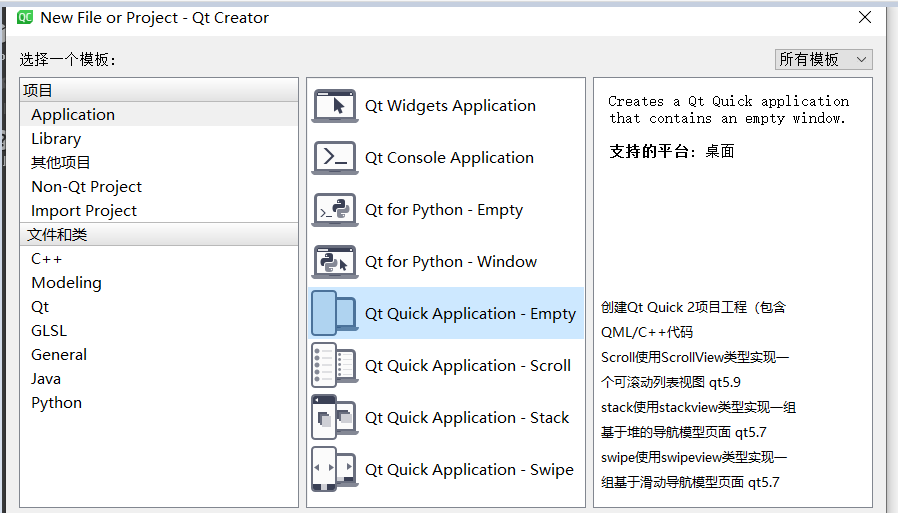Choose the Qt Quick Application - Swipe label
Viewport: 898px width, 513px height.
tap(469, 470)
